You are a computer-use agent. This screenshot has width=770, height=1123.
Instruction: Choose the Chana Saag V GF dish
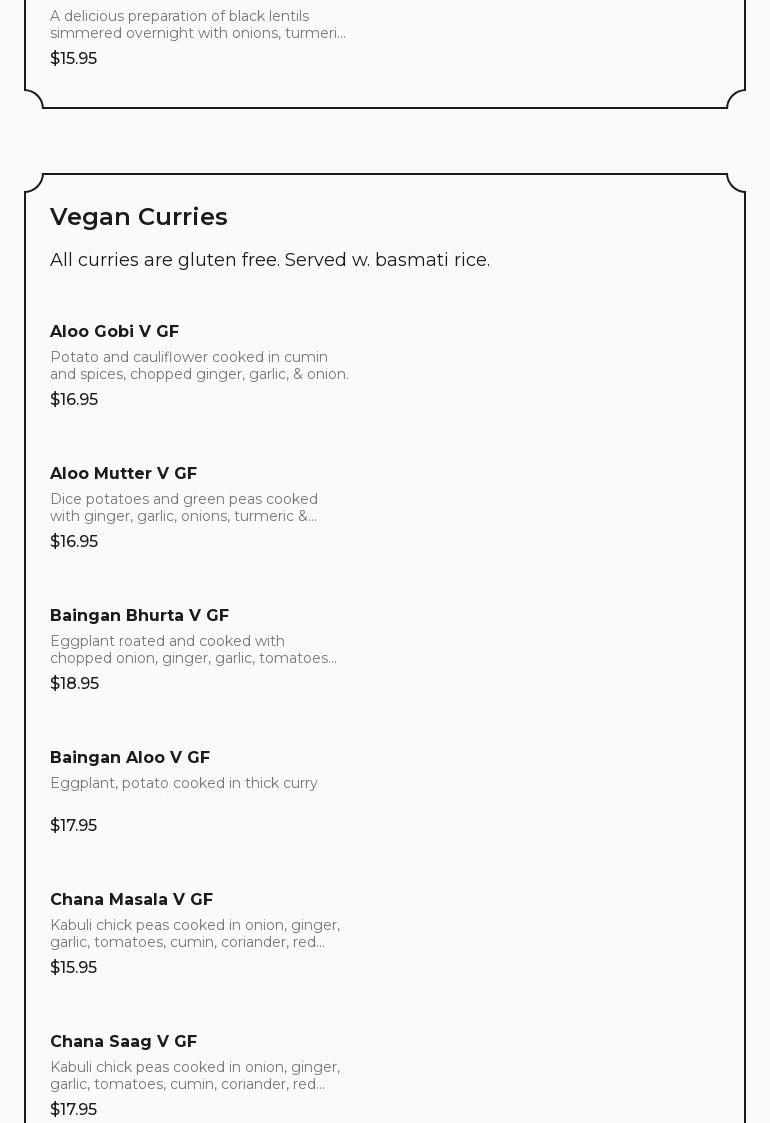tap(123, 1041)
